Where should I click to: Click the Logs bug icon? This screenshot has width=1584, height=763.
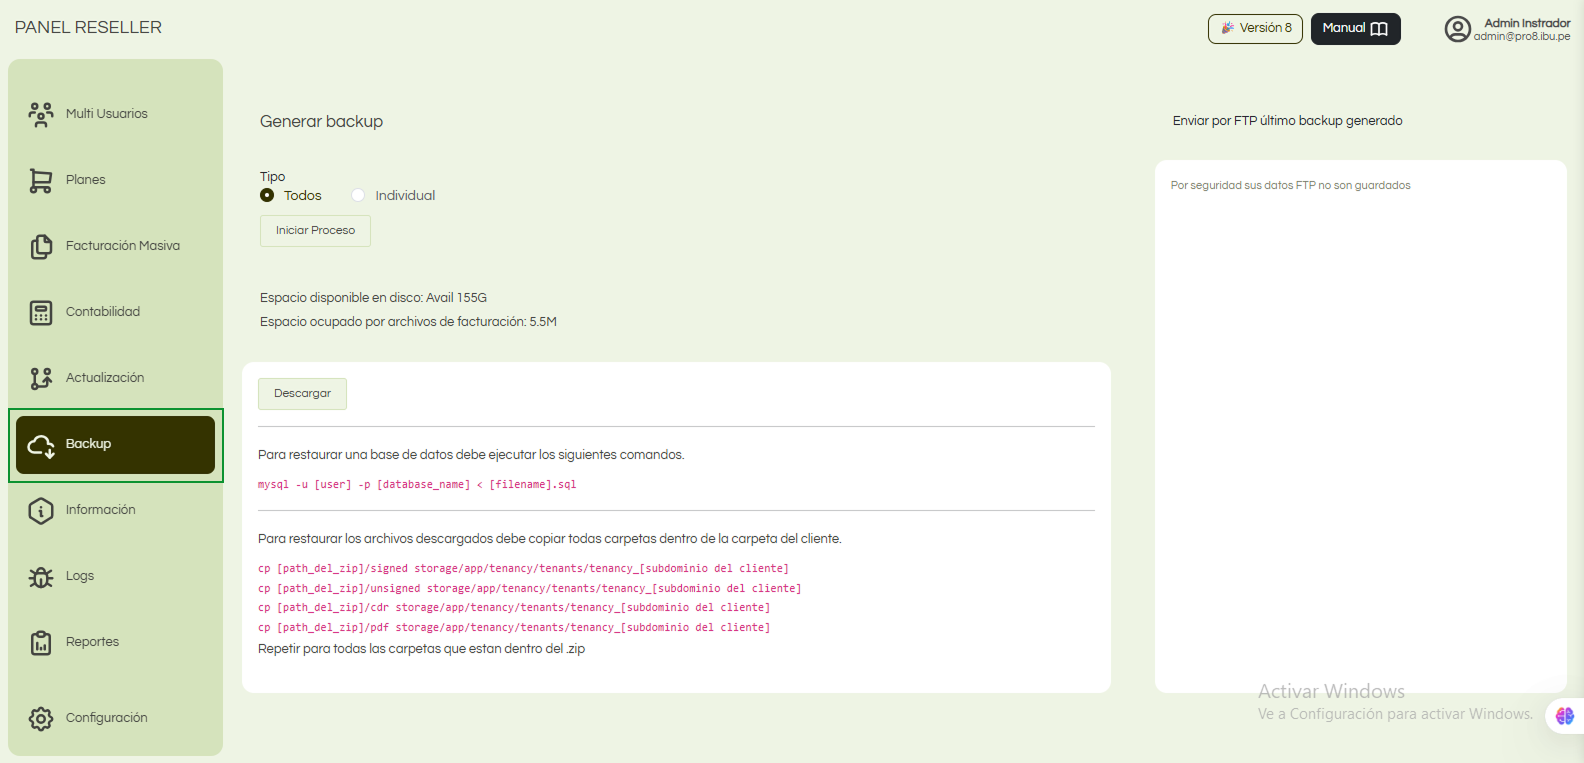click(x=41, y=577)
